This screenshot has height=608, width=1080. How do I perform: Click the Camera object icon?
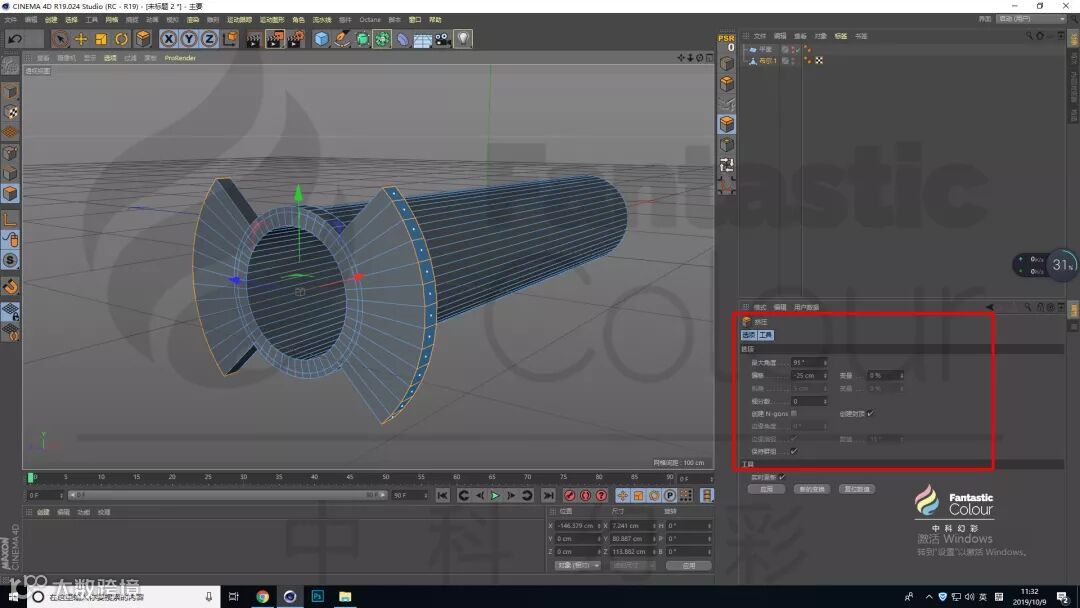pos(442,39)
